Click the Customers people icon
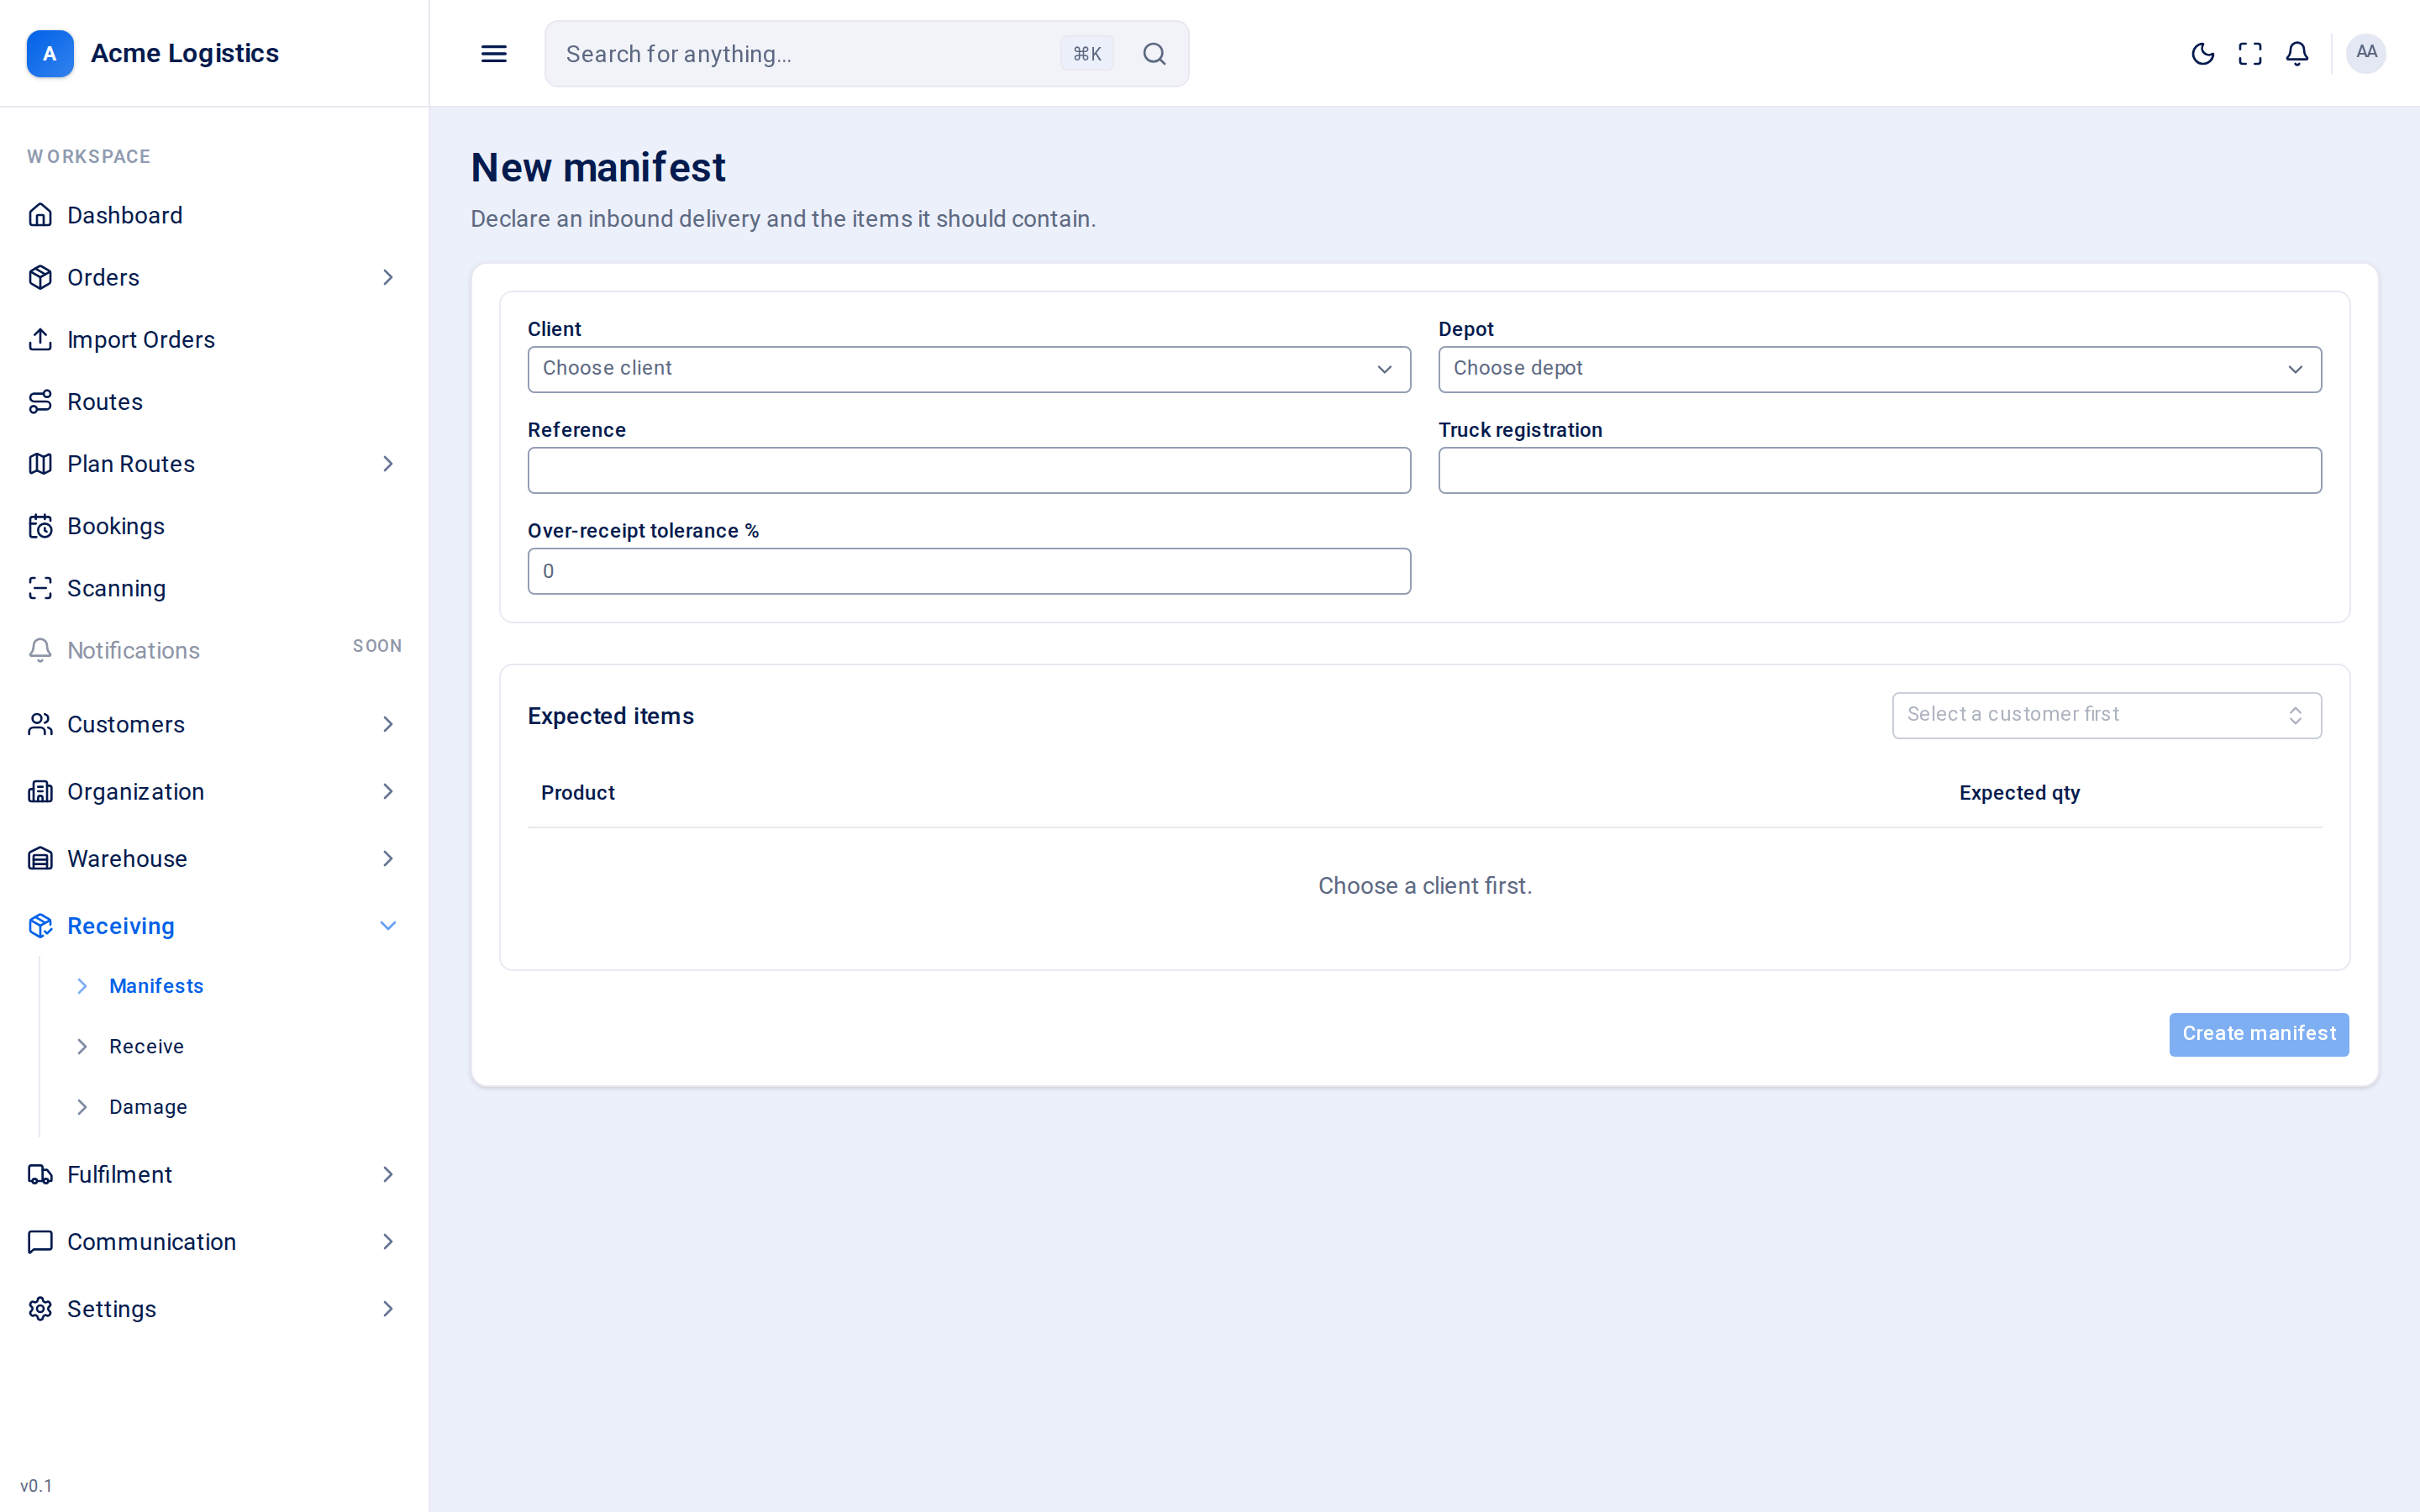 tap(40, 724)
